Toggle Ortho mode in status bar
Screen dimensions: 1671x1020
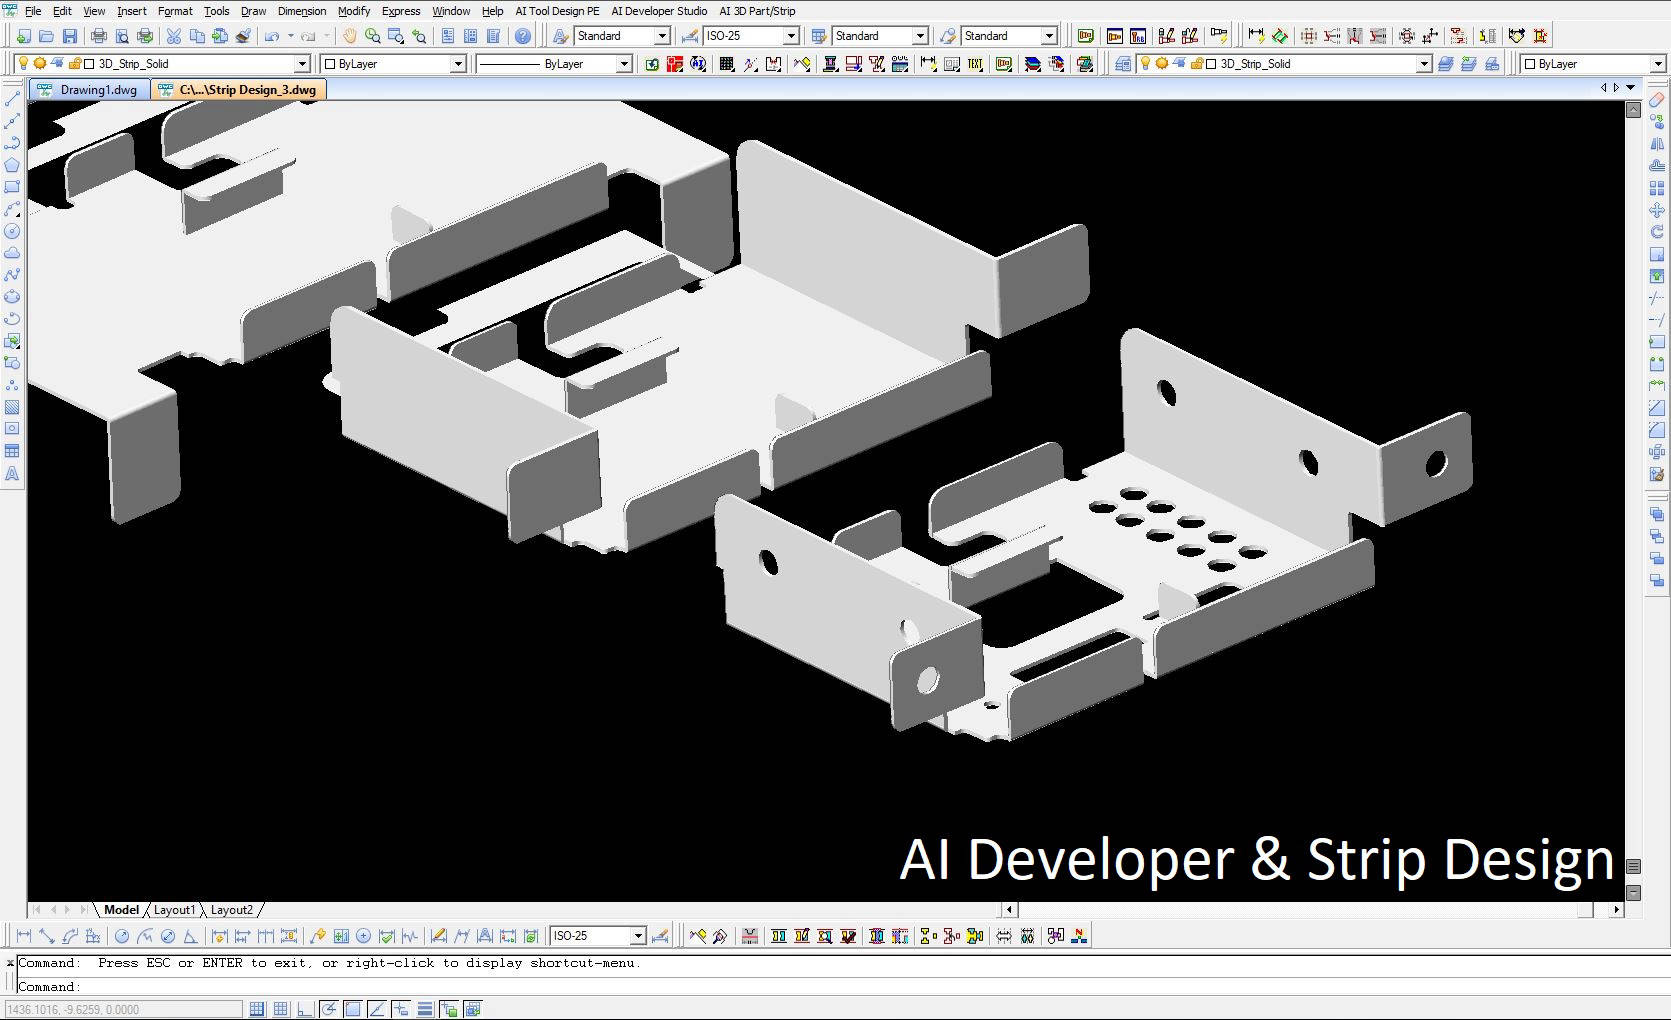click(x=305, y=1009)
